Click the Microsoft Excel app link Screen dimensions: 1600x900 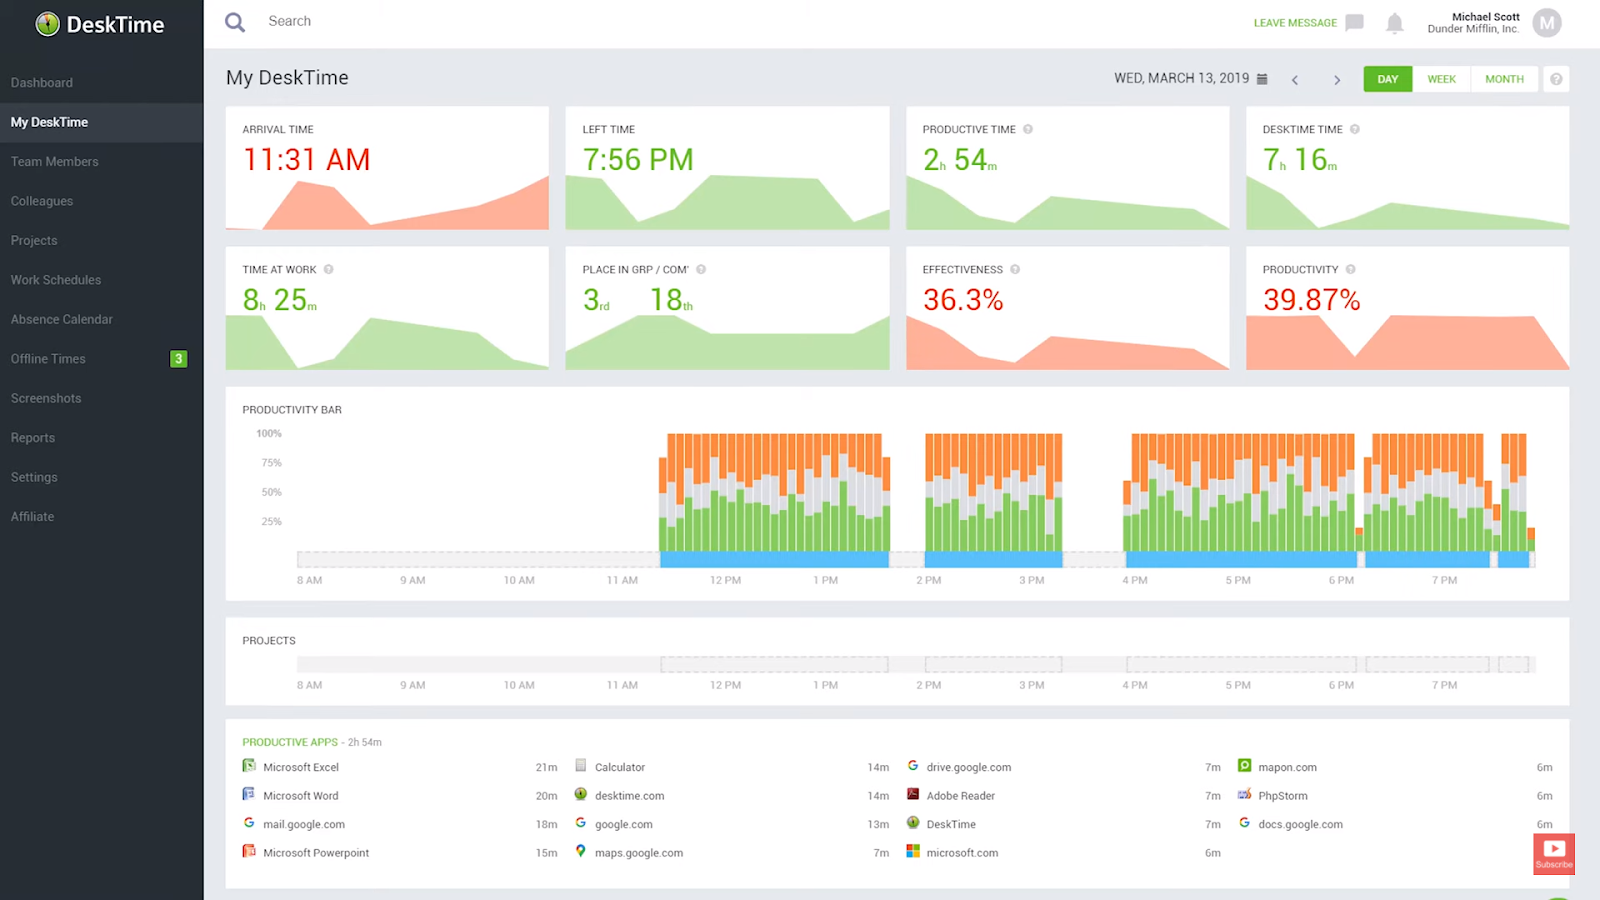301,767
